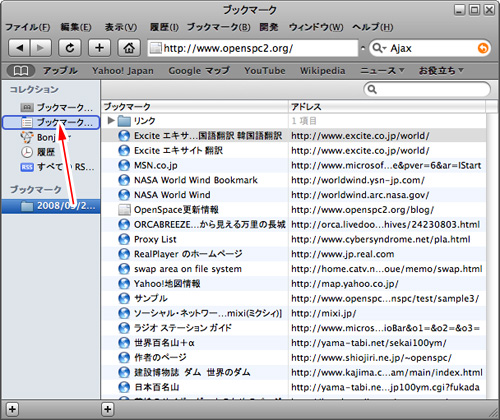Screen dimensions: 500x420
Task: Click the open-book bookmarks icon in bookmarks bar
Action: pyautogui.click(x=21, y=71)
